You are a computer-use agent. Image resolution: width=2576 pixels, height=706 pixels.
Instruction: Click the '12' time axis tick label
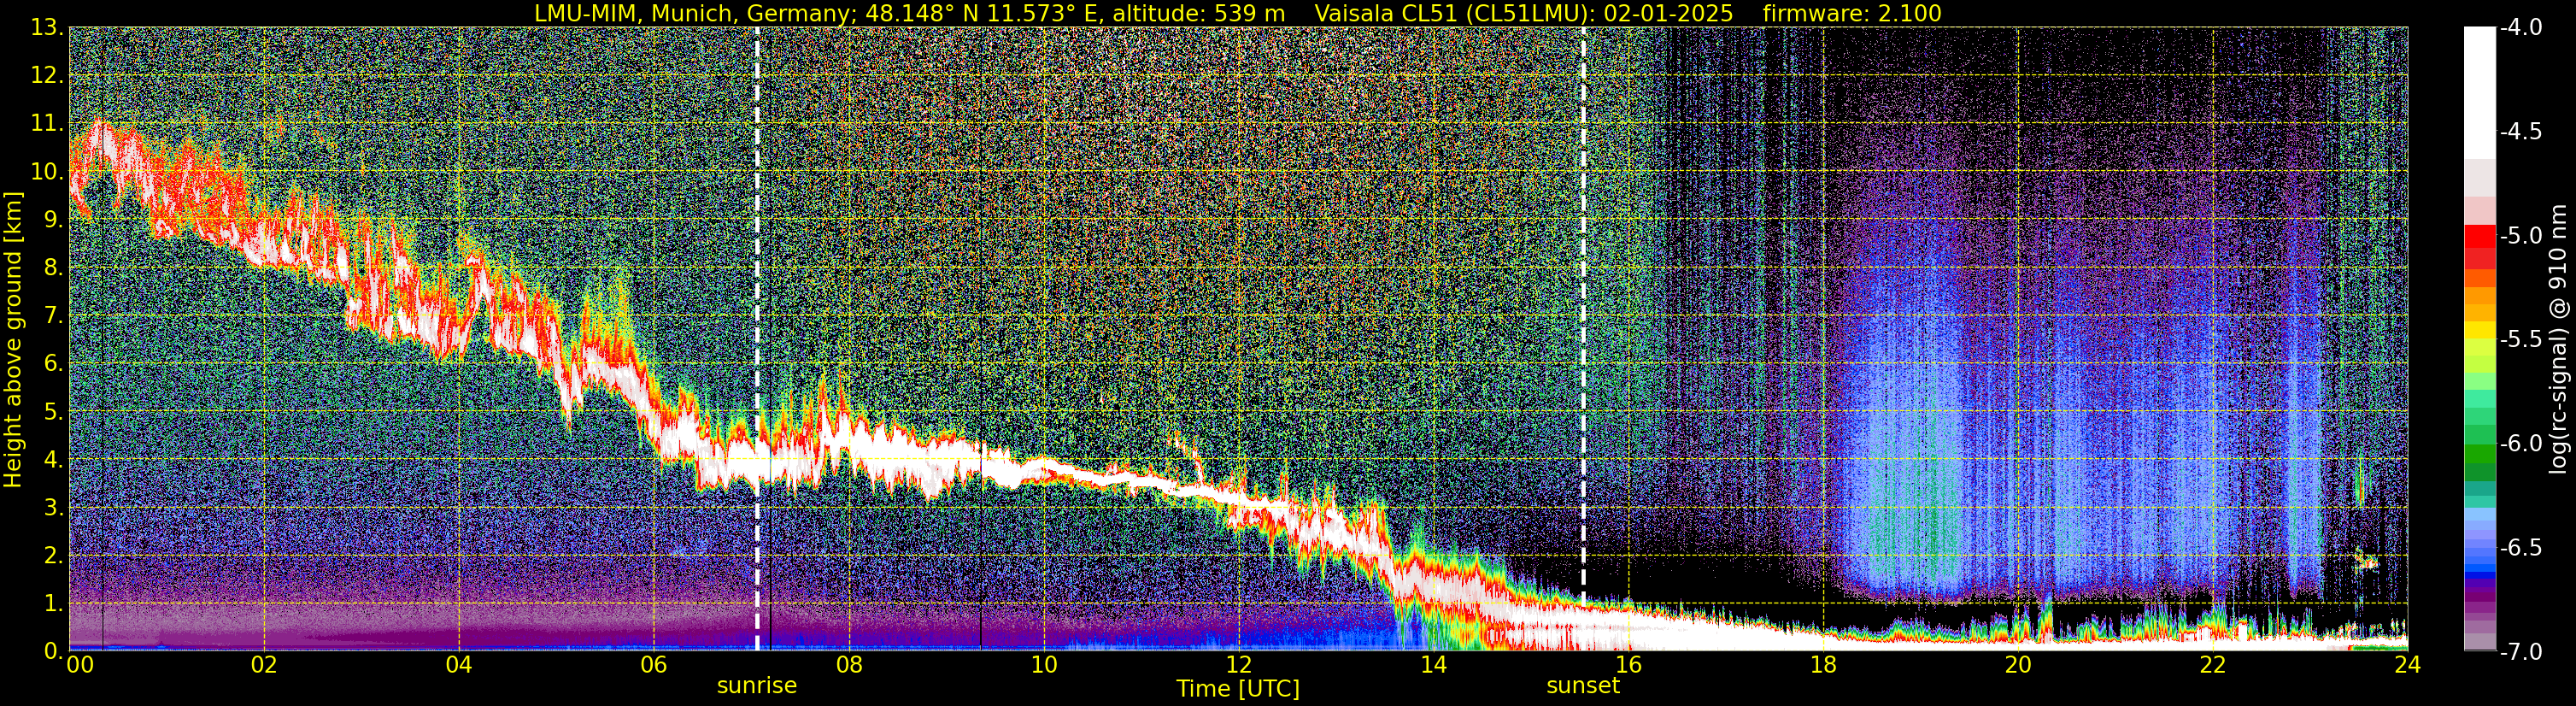(x=1238, y=665)
